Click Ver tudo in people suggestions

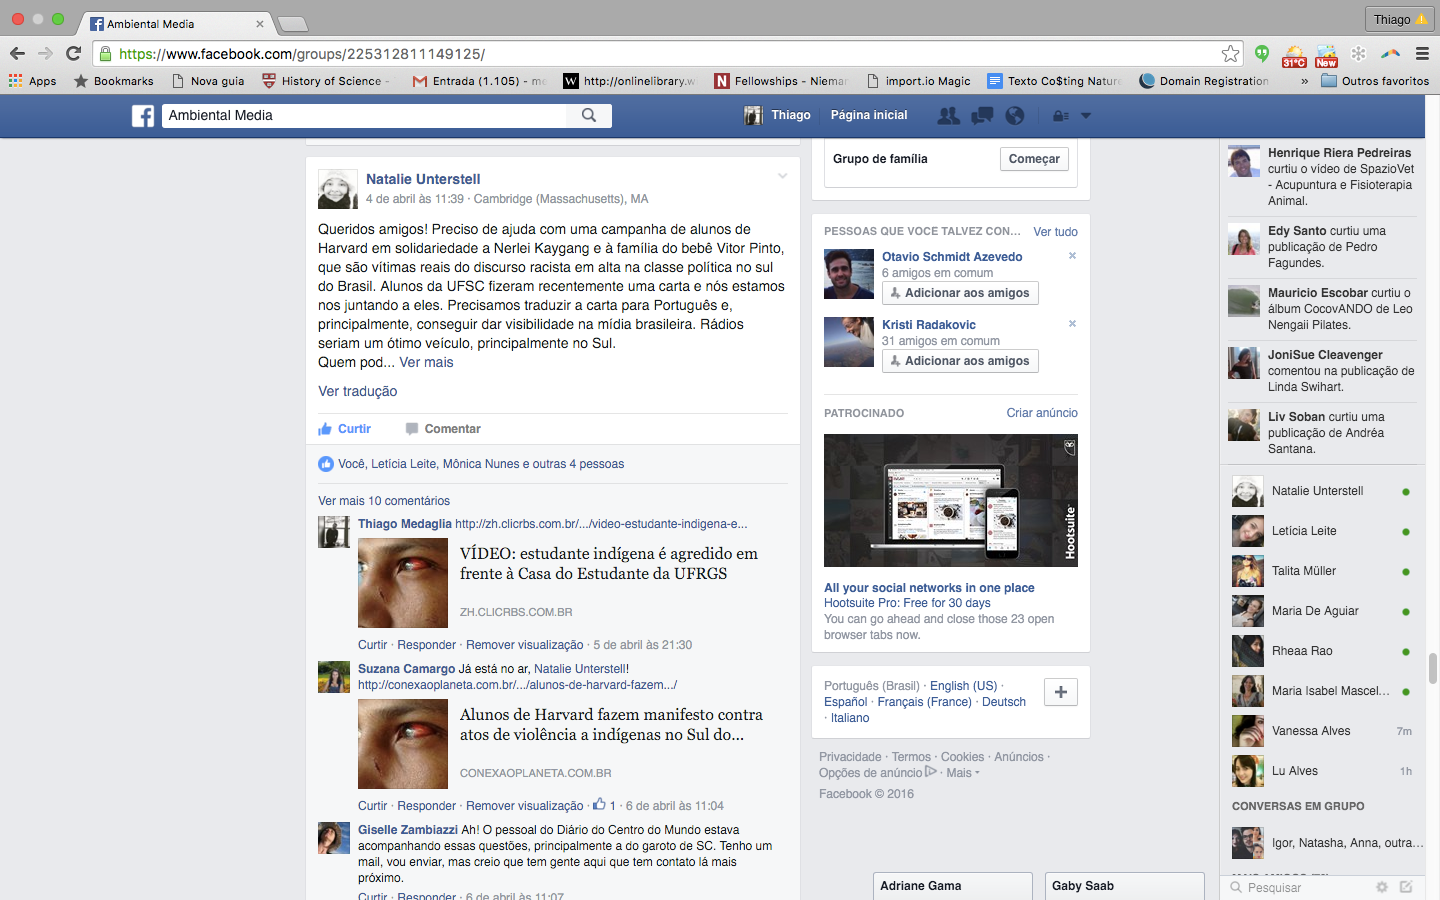(x=1055, y=232)
